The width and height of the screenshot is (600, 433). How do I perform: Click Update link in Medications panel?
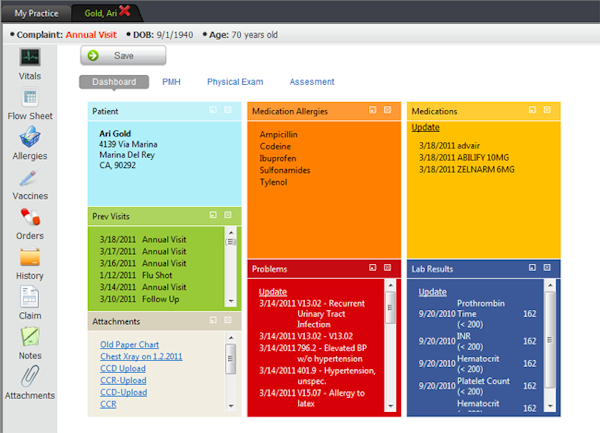(426, 127)
